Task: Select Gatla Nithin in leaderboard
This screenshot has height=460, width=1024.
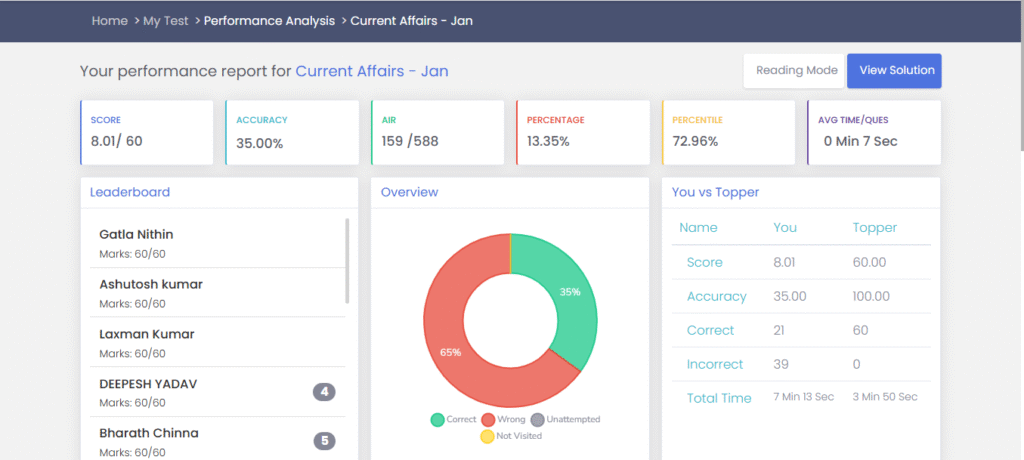Action: [136, 234]
